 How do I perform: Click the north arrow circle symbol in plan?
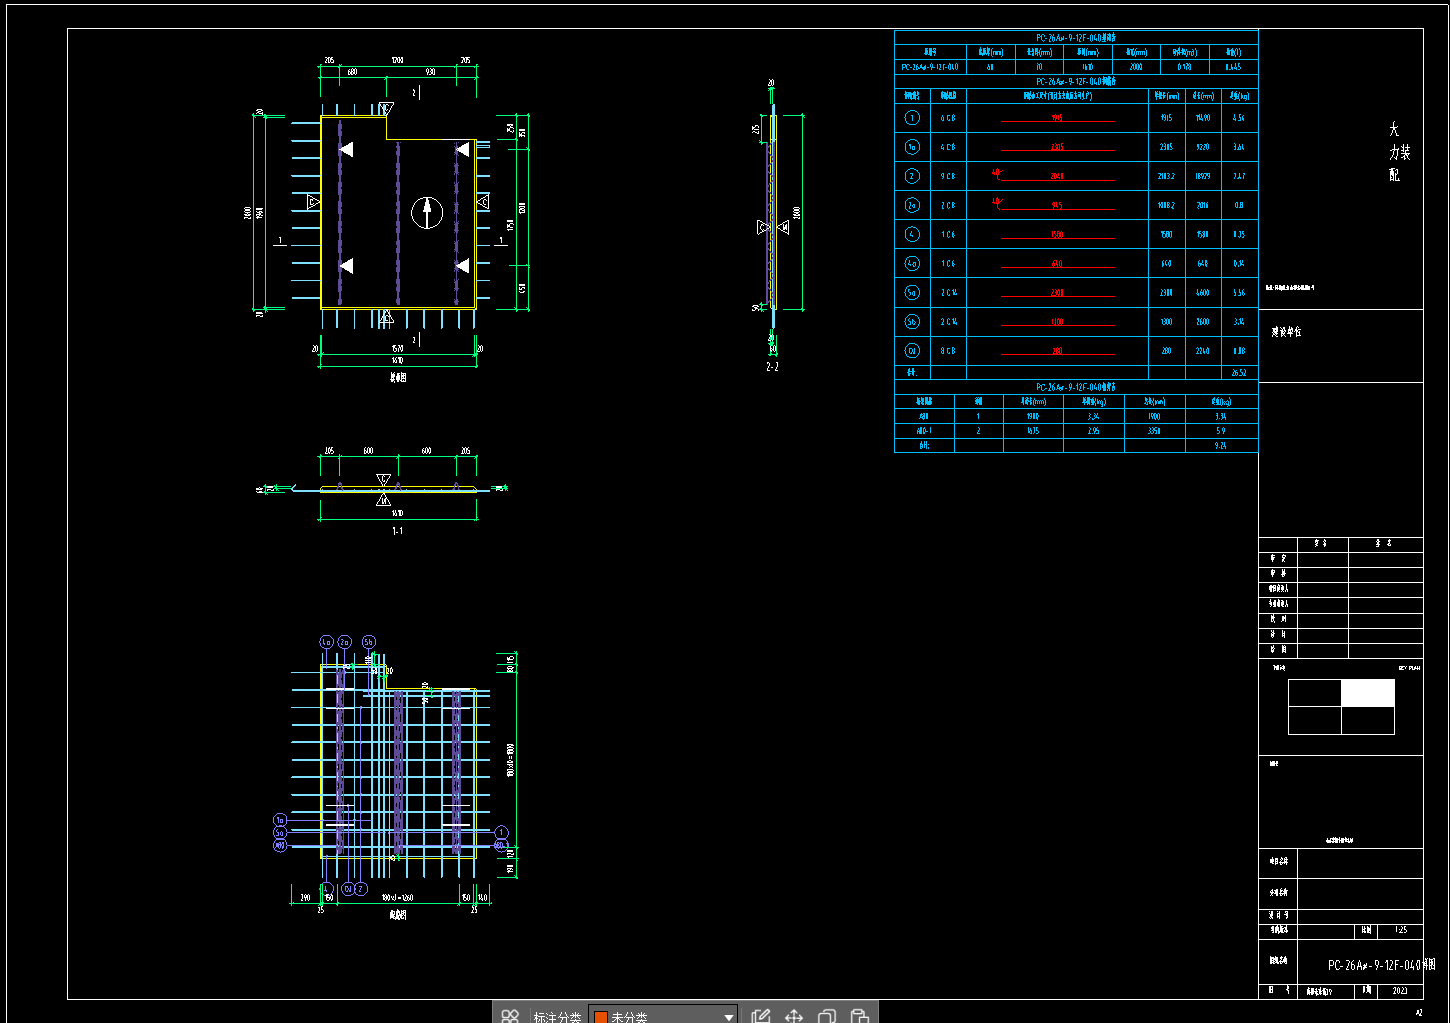tap(427, 212)
